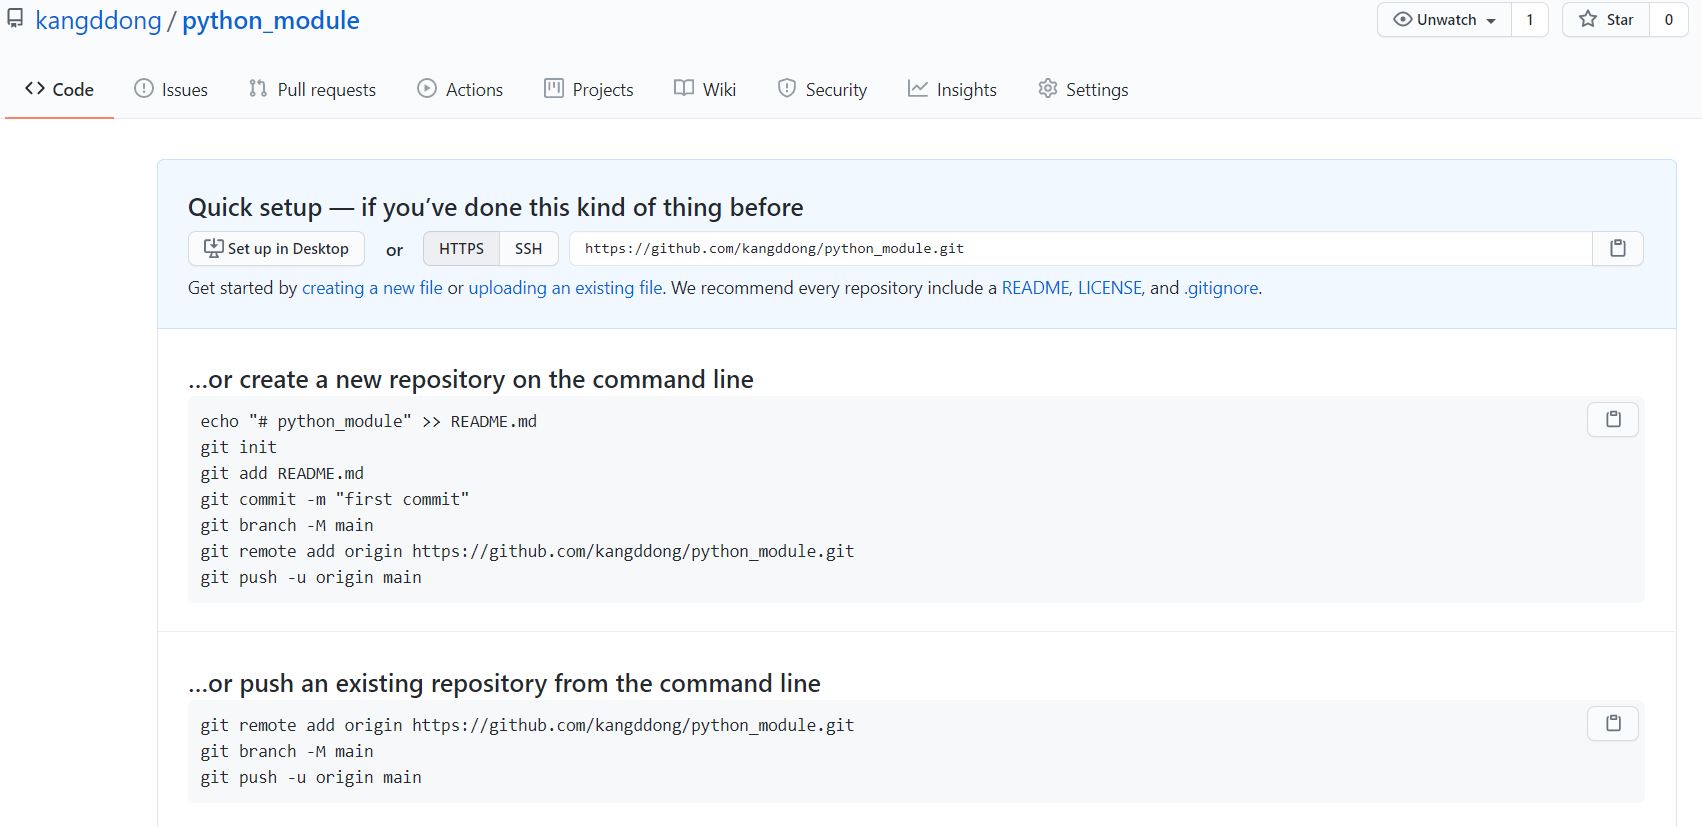
Task: Click the 'git add README.md' line
Action: [282, 473]
